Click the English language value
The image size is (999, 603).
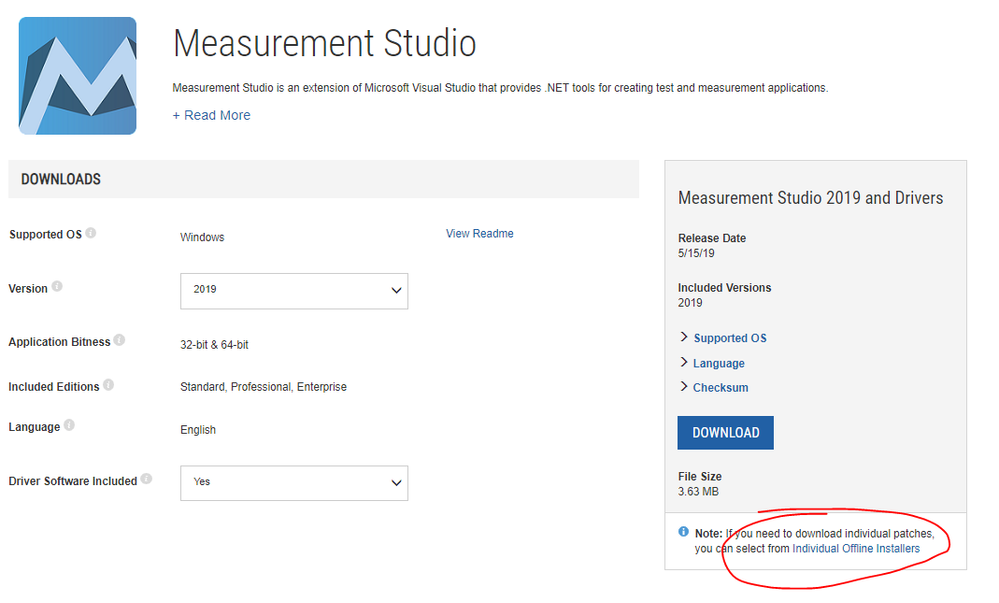coord(198,430)
